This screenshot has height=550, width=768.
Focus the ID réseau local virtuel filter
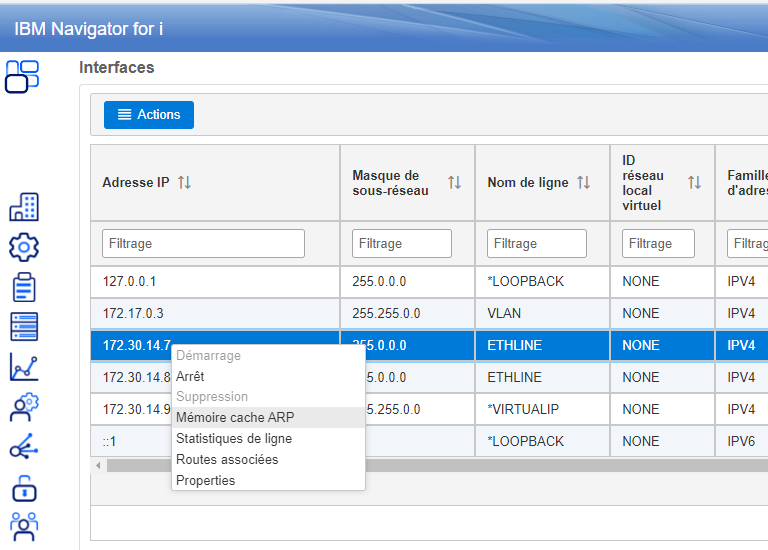pos(658,243)
